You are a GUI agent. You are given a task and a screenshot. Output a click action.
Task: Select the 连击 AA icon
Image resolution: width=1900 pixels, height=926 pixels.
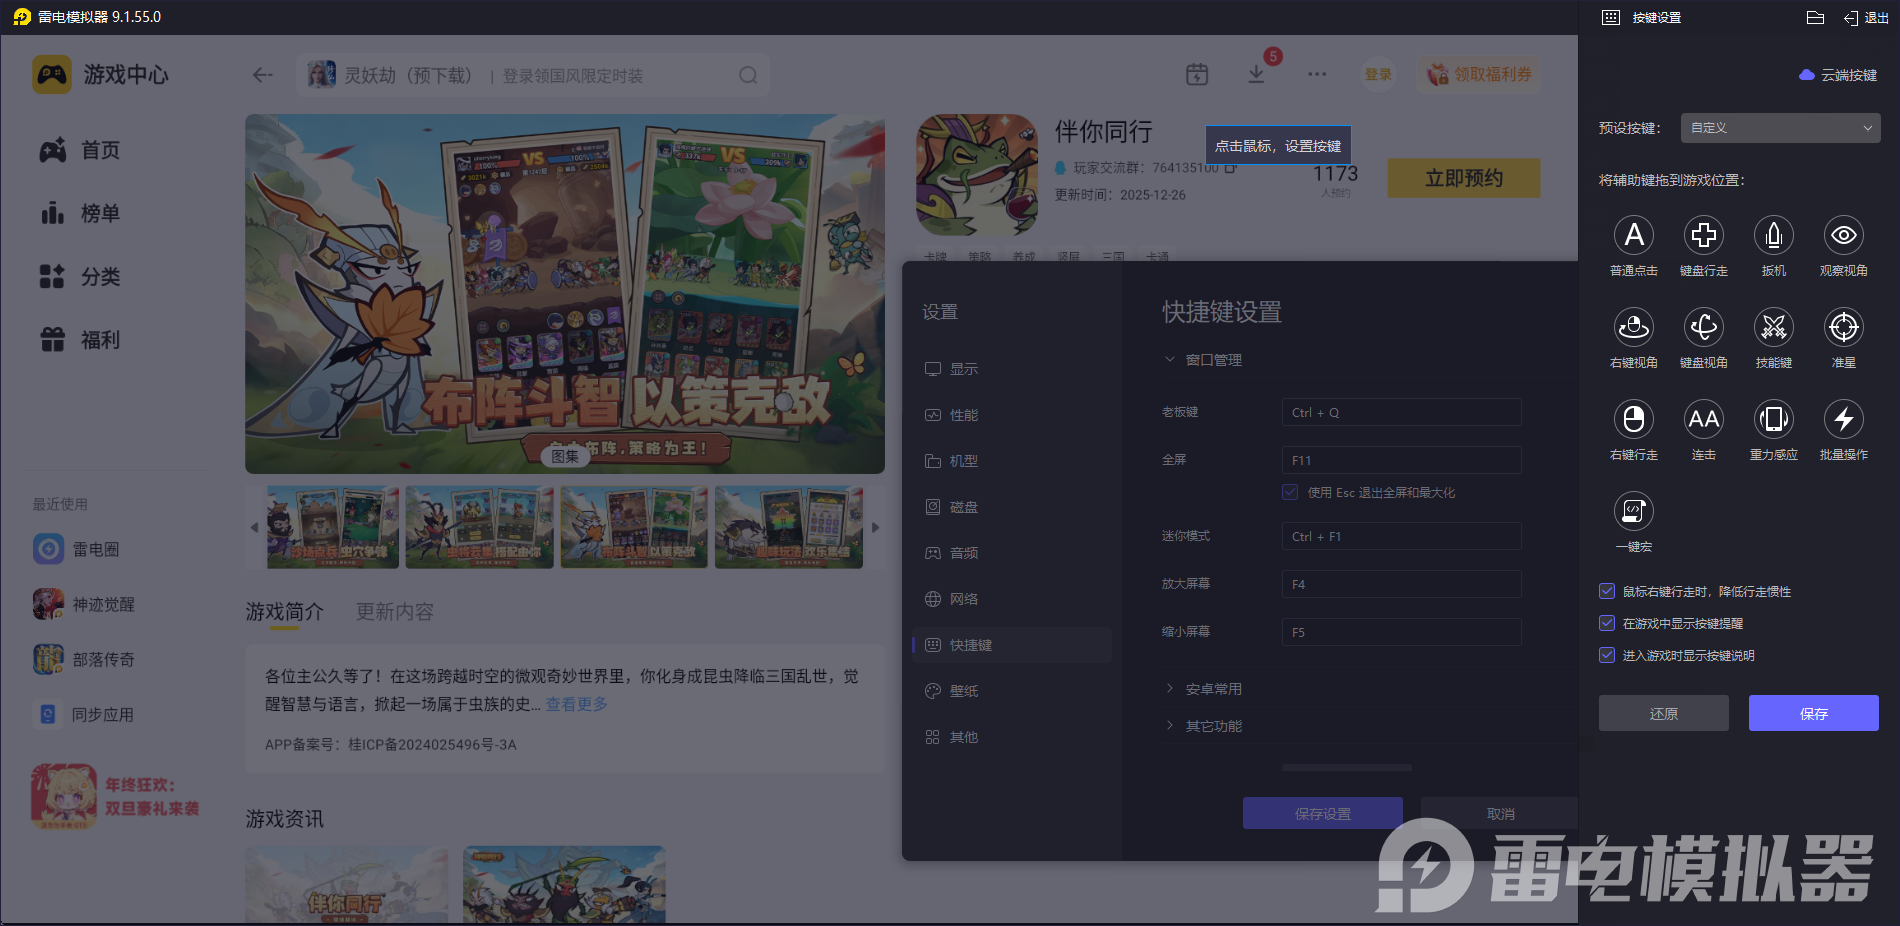(x=1704, y=419)
